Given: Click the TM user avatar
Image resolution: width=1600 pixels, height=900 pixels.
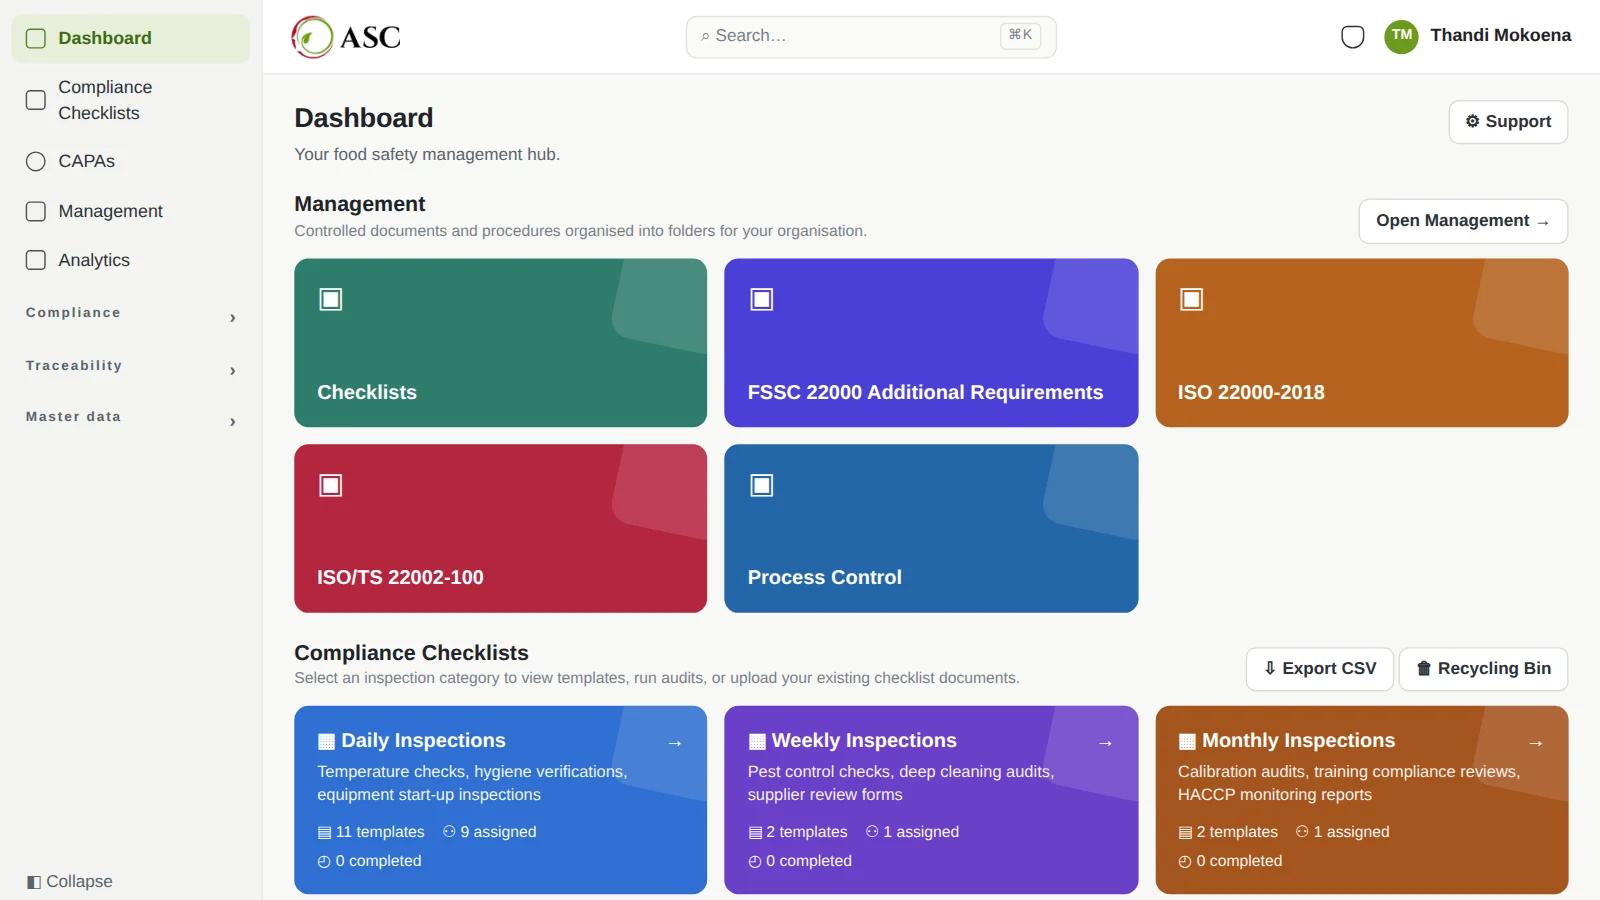Looking at the screenshot, I should click(x=1401, y=36).
